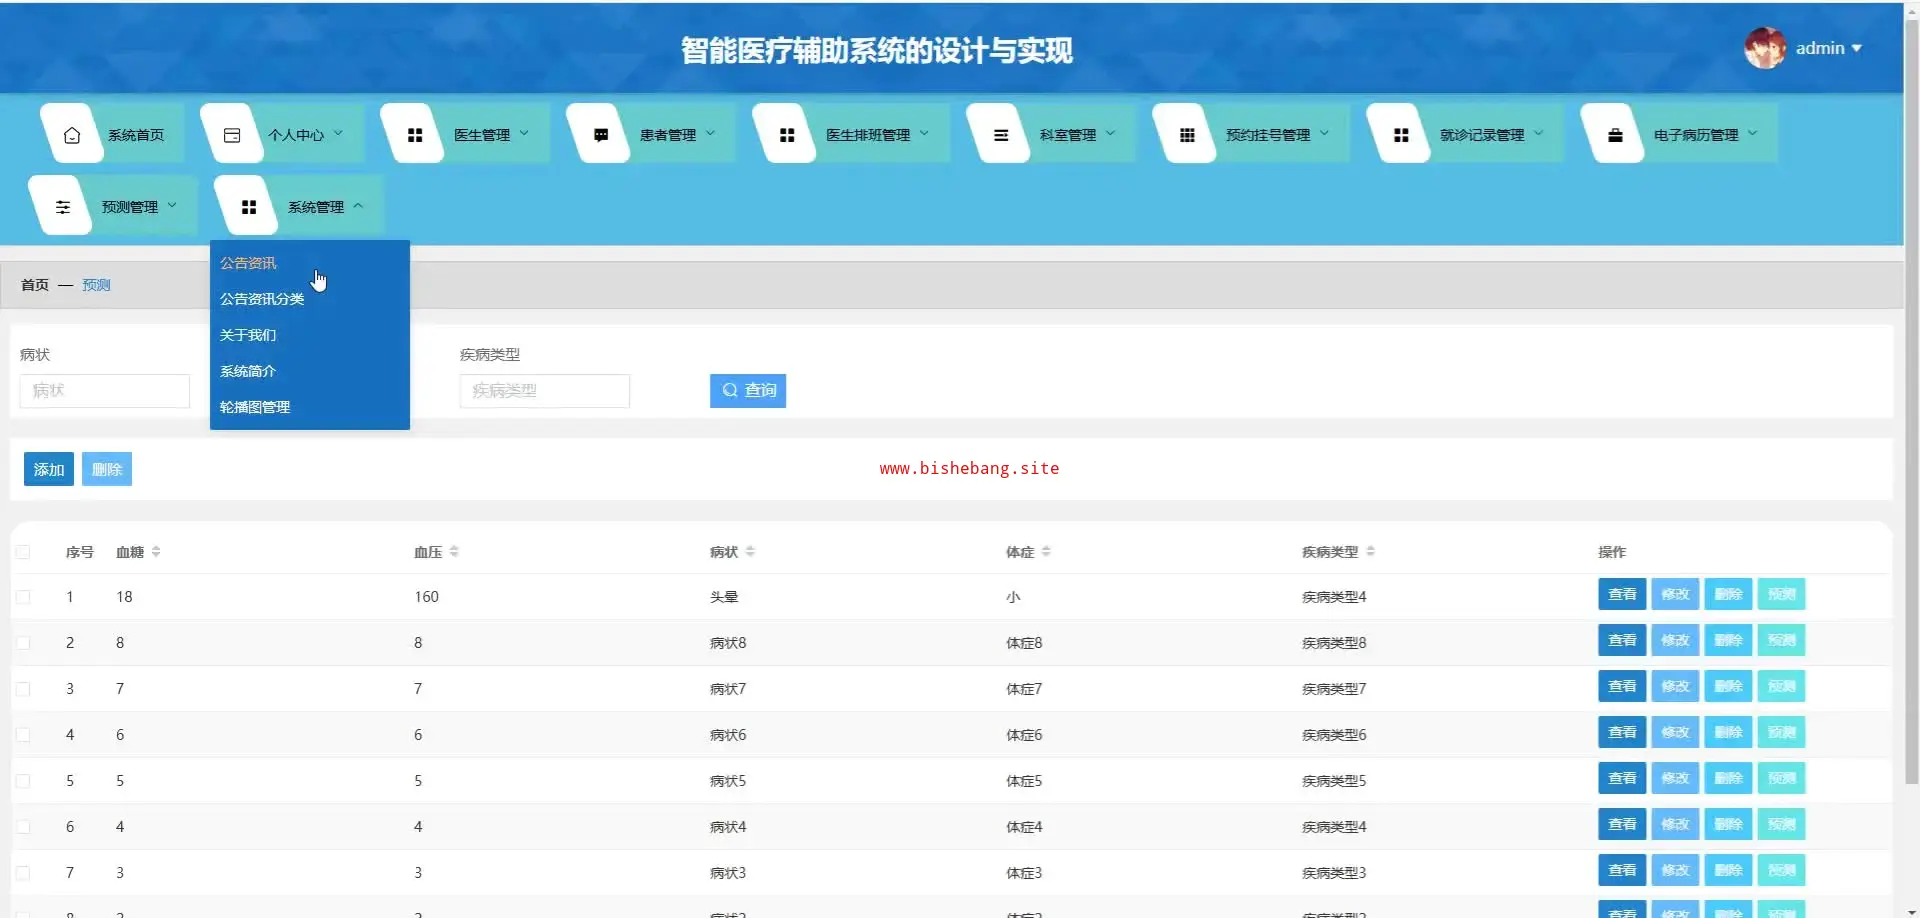Select 公告资讯分类 from the open menu

point(262,299)
